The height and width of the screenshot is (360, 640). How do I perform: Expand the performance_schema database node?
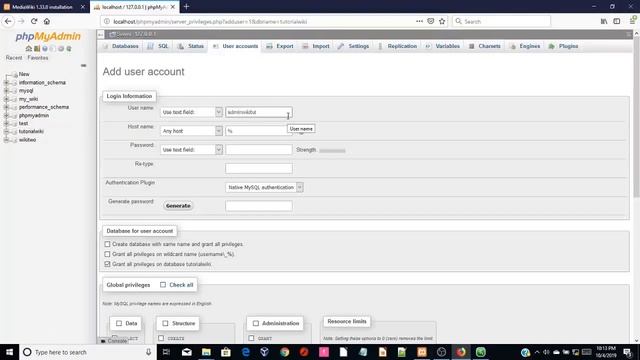(6, 107)
